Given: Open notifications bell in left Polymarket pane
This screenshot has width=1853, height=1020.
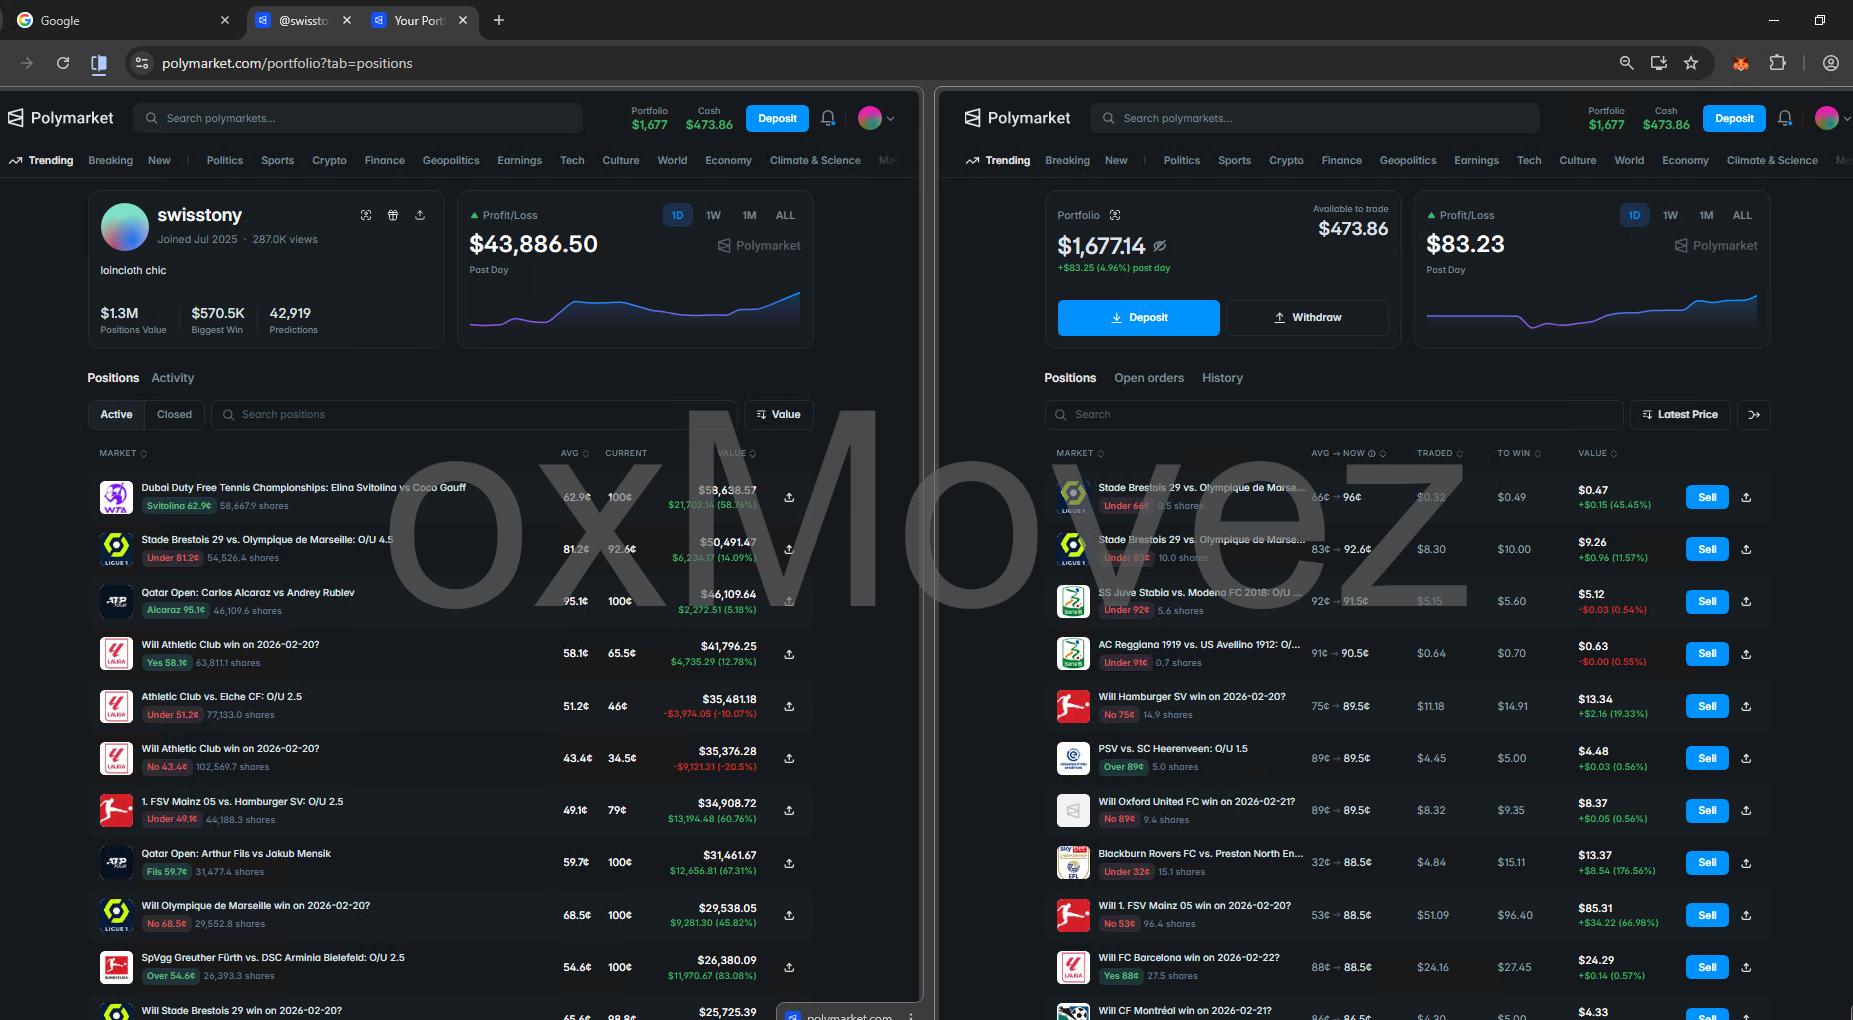Looking at the screenshot, I should (x=828, y=118).
